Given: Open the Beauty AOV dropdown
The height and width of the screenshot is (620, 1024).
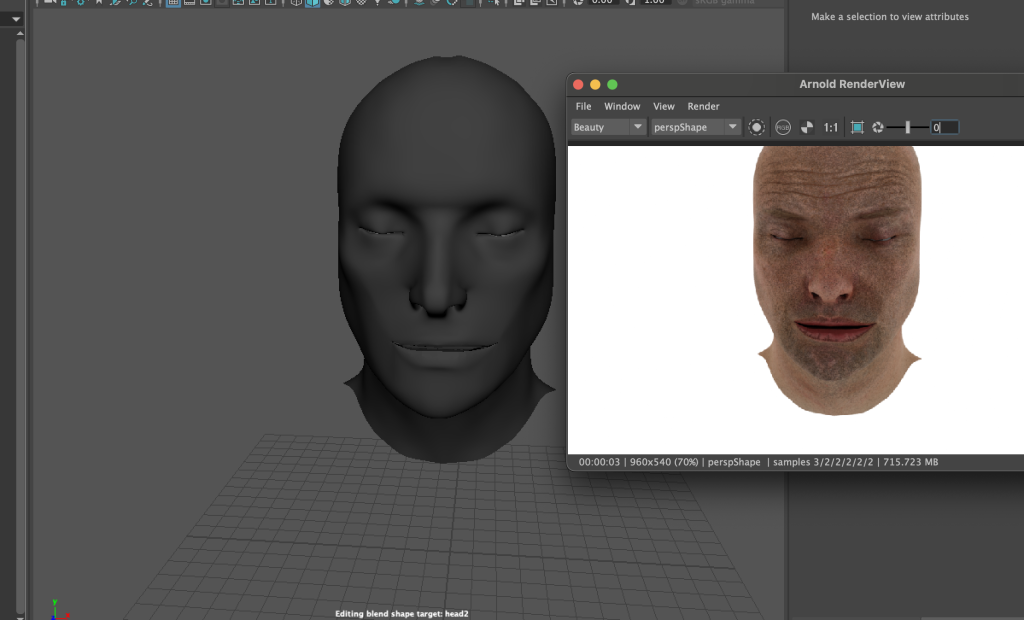Looking at the screenshot, I should point(609,127).
